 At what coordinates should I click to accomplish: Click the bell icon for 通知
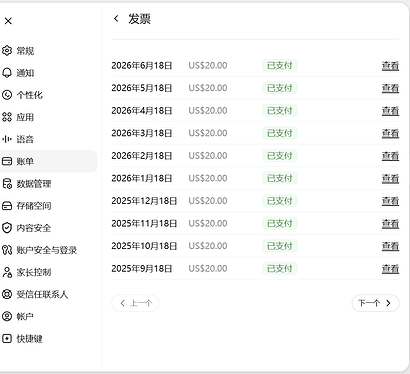(7, 73)
